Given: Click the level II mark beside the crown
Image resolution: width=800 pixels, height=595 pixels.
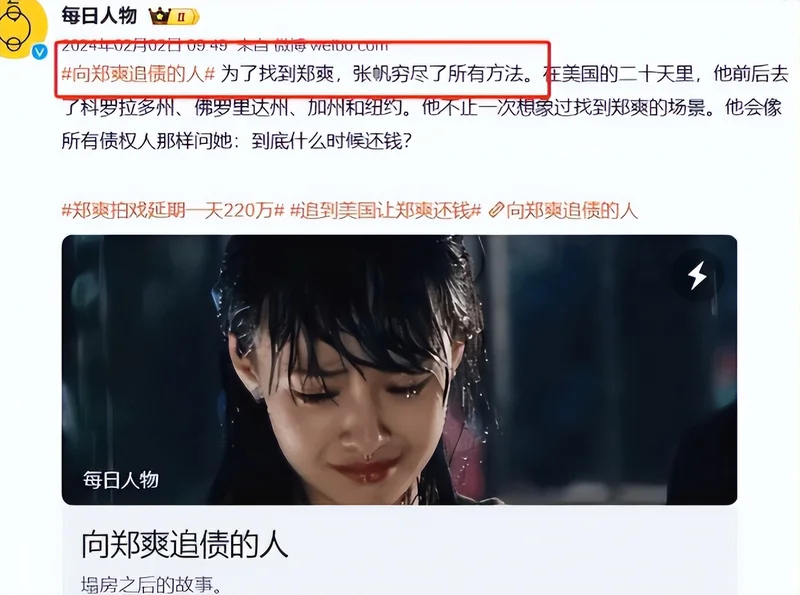Looking at the screenshot, I should (x=181, y=17).
